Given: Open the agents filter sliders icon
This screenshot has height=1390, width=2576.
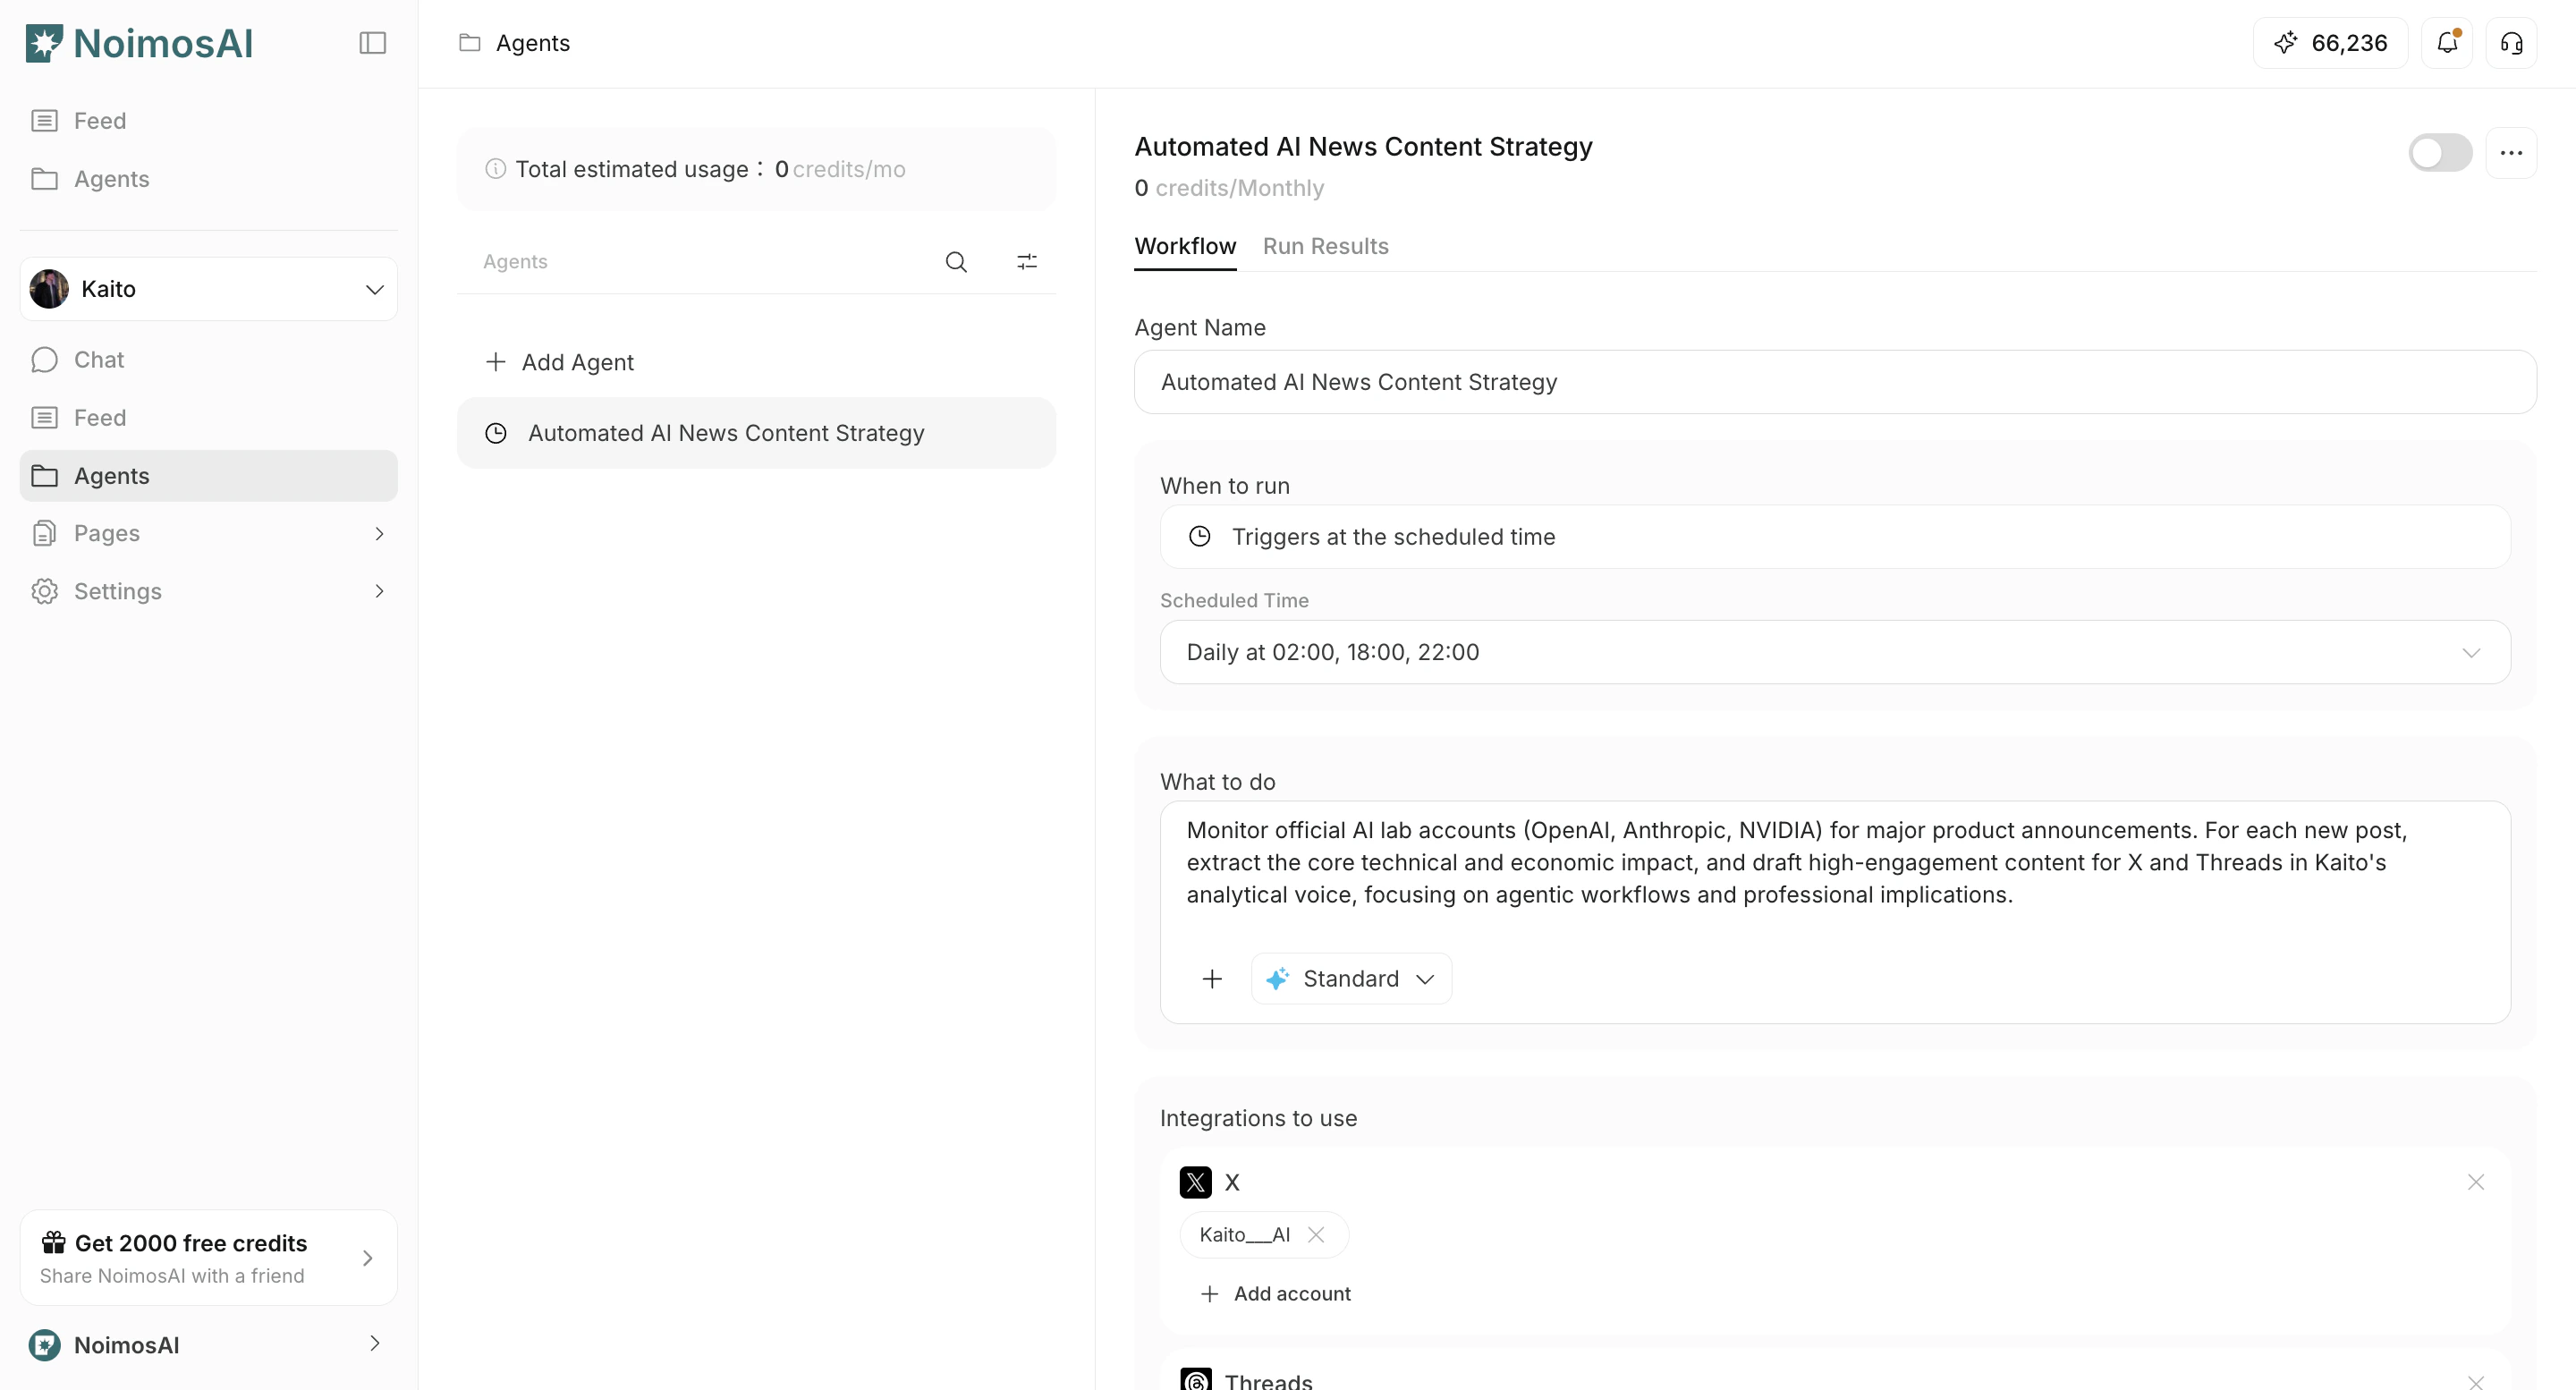Looking at the screenshot, I should 1027,262.
